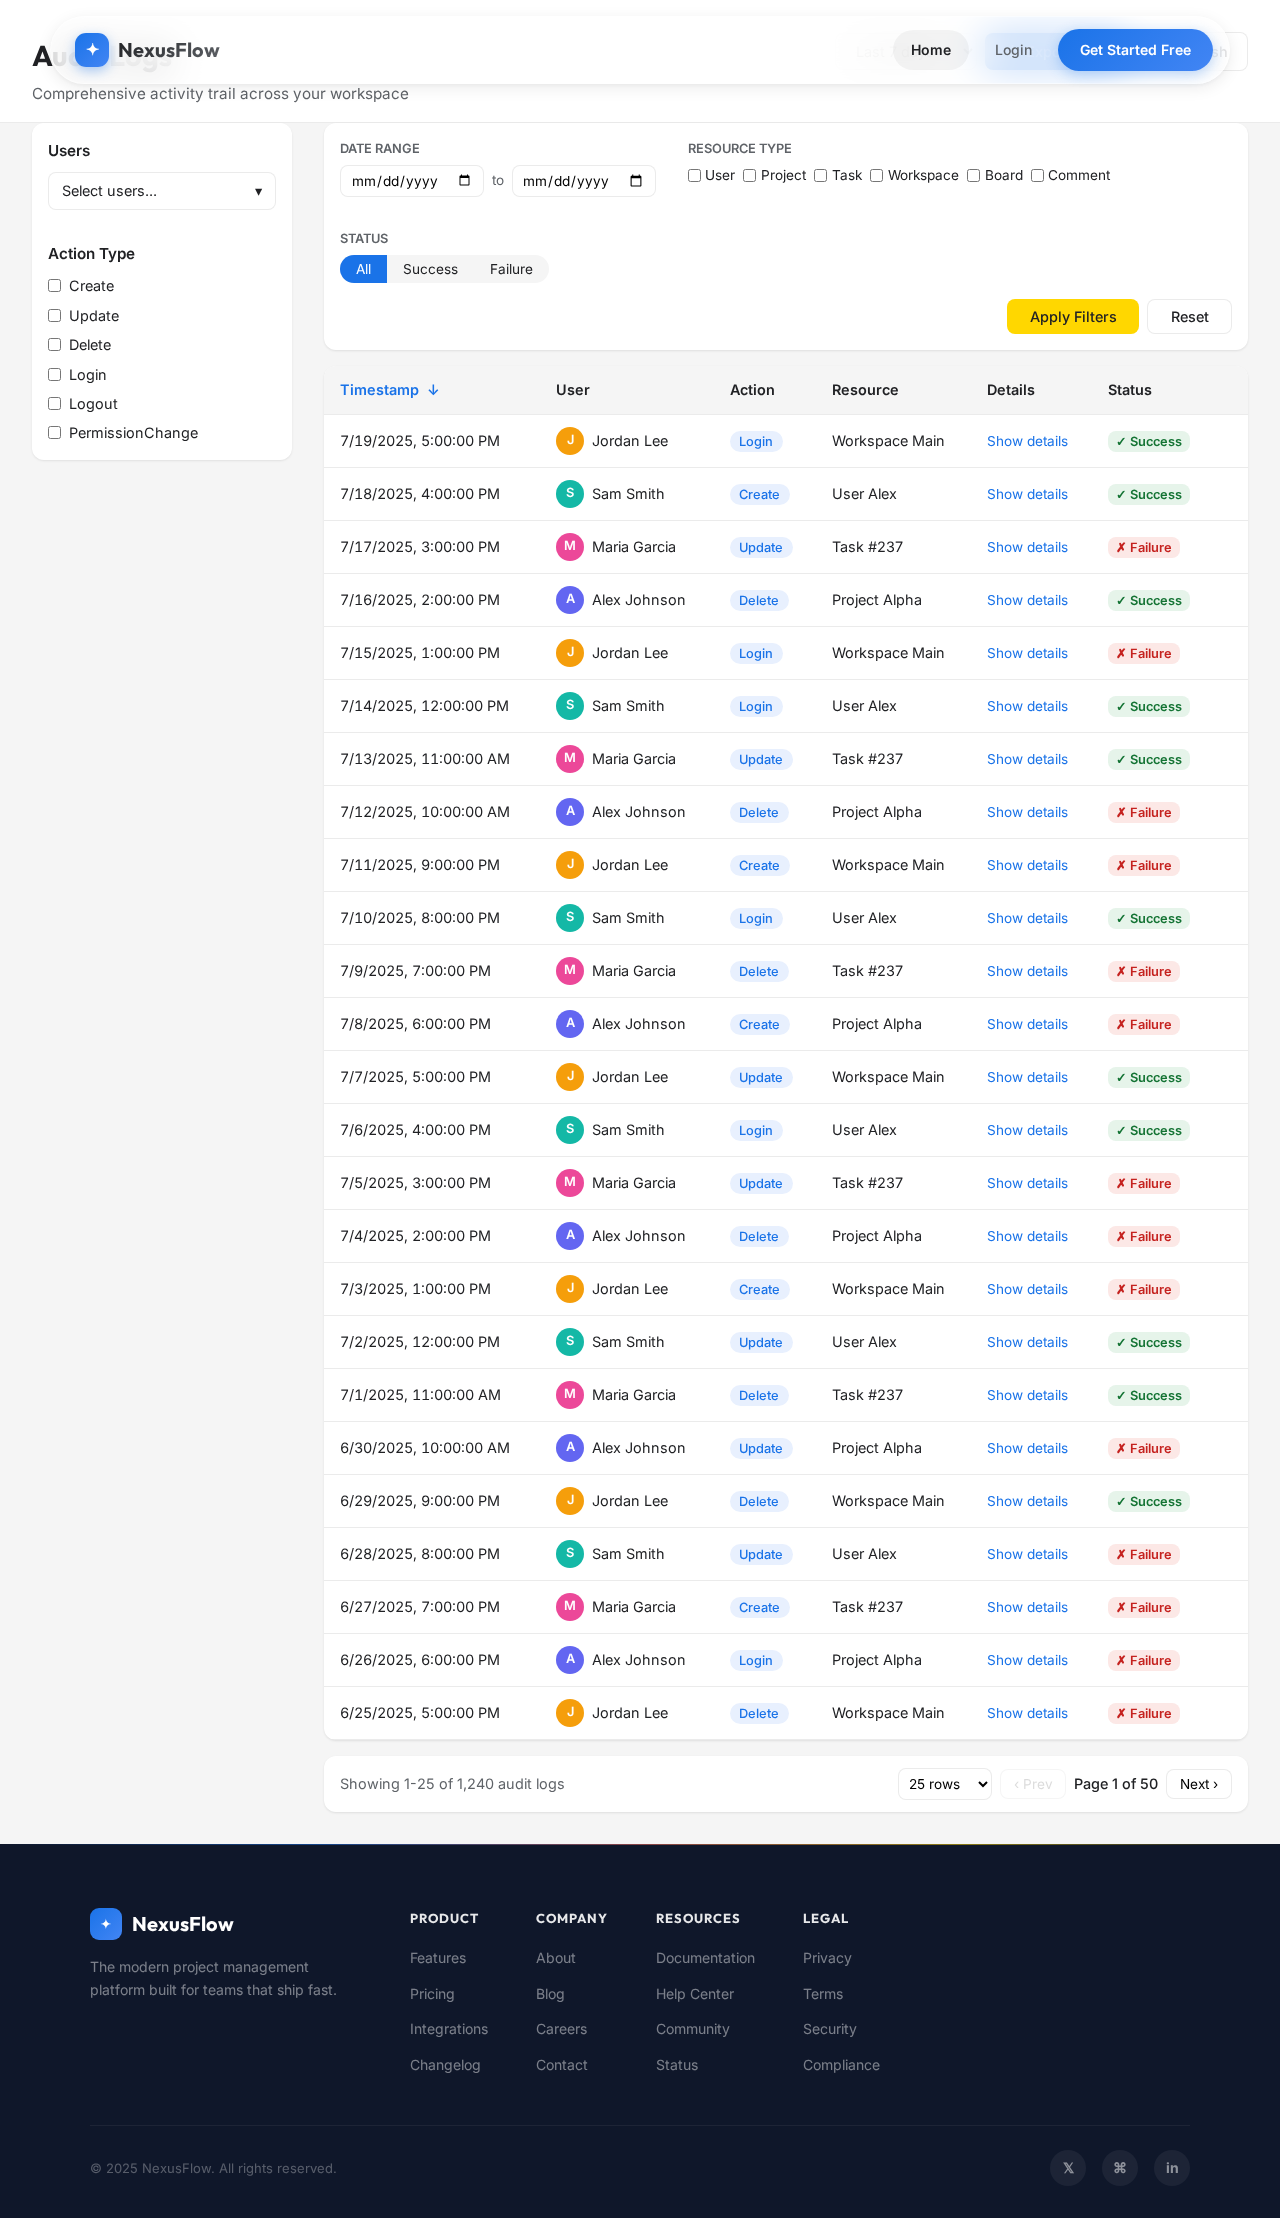Open the GitHub-style command icon in footer
The width and height of the screenshot is (1280, 2218).
pyautogui.click(x=1120, y=2168)
